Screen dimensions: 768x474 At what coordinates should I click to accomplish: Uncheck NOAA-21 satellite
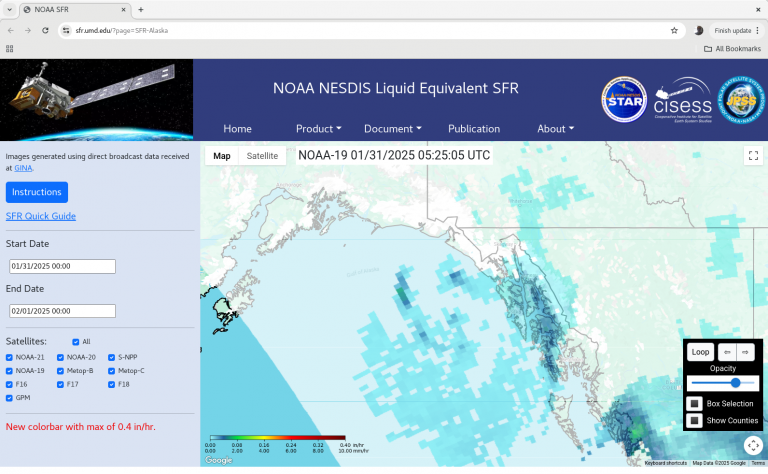tap(9, 357)
